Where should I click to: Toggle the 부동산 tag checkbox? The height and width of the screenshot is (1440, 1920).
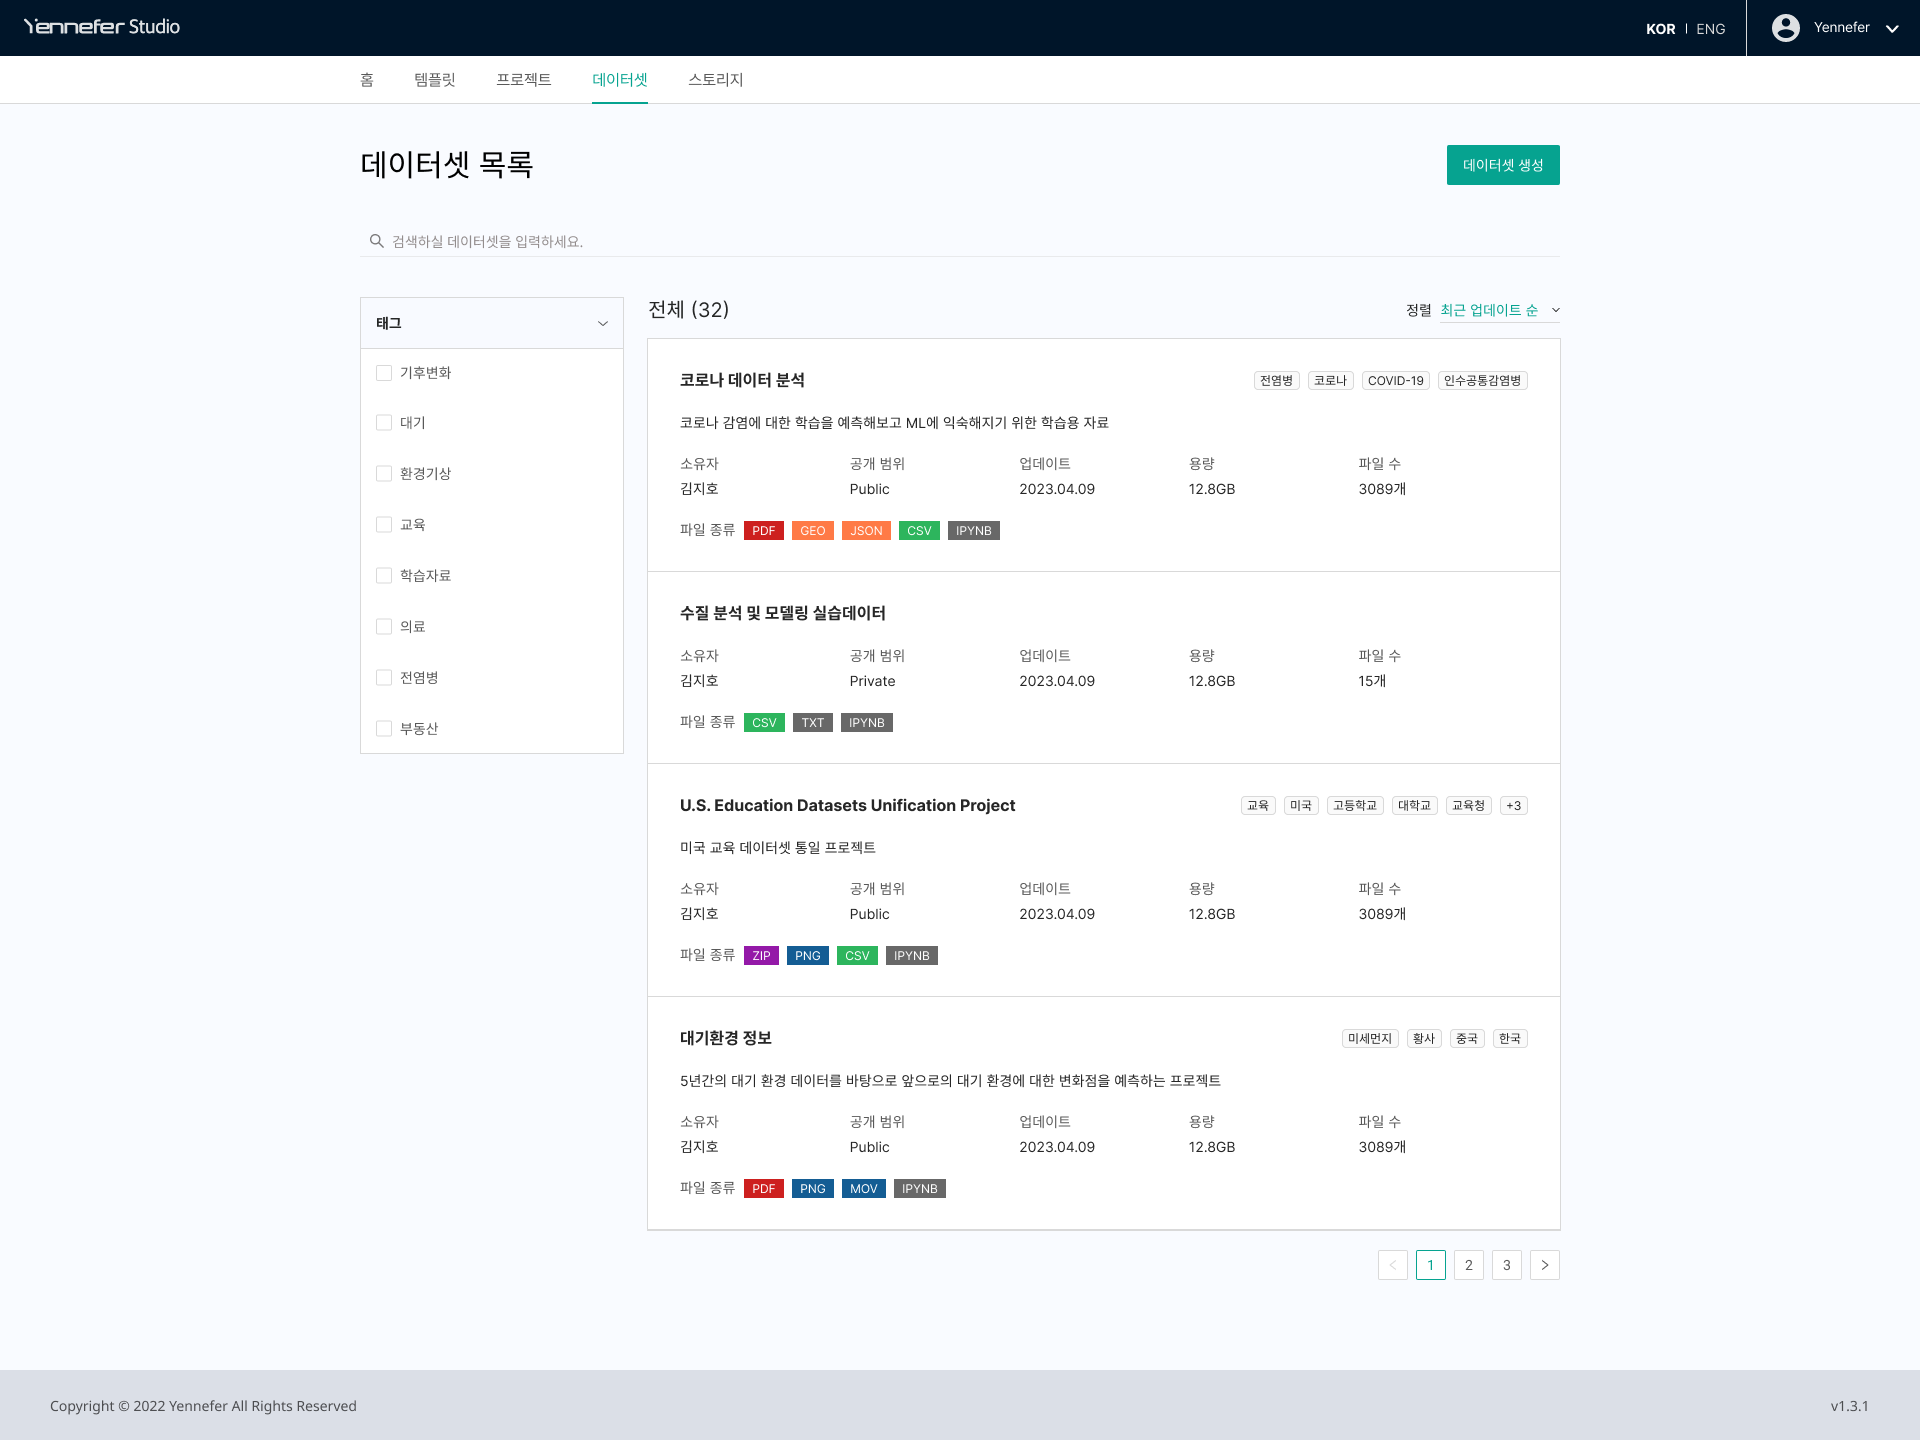pos(384,729)
